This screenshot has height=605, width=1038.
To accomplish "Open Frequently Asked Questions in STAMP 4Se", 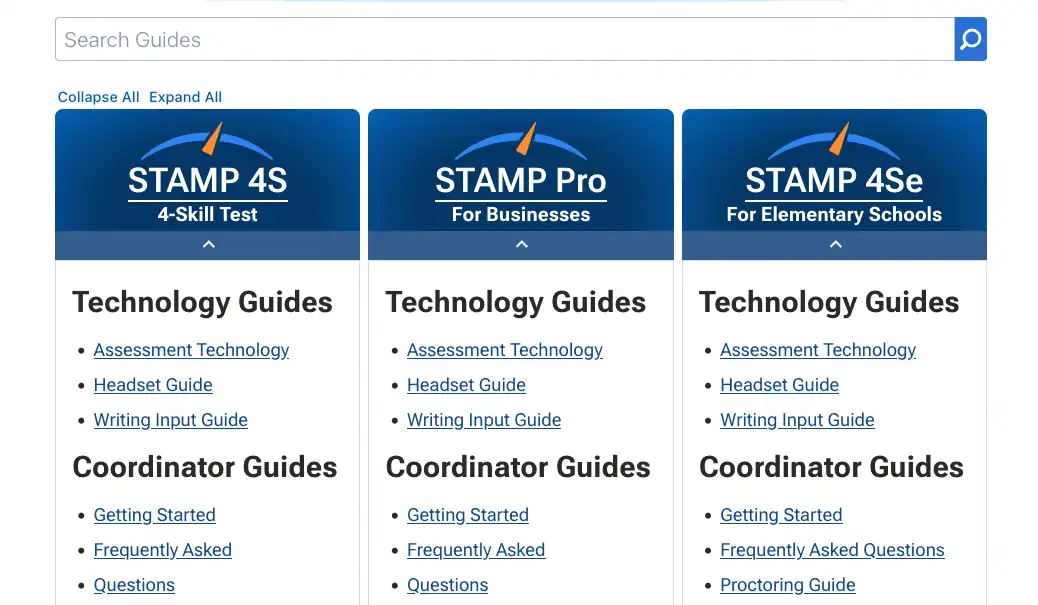I will 832,550.
